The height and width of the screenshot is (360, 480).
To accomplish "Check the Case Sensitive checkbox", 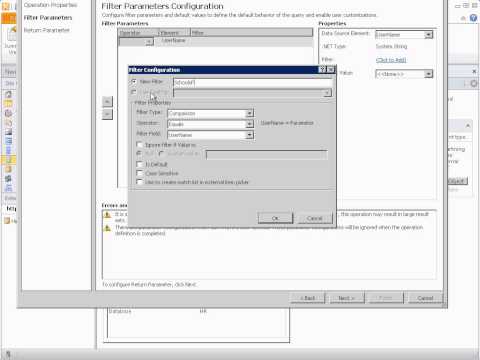I will (140, 173).
